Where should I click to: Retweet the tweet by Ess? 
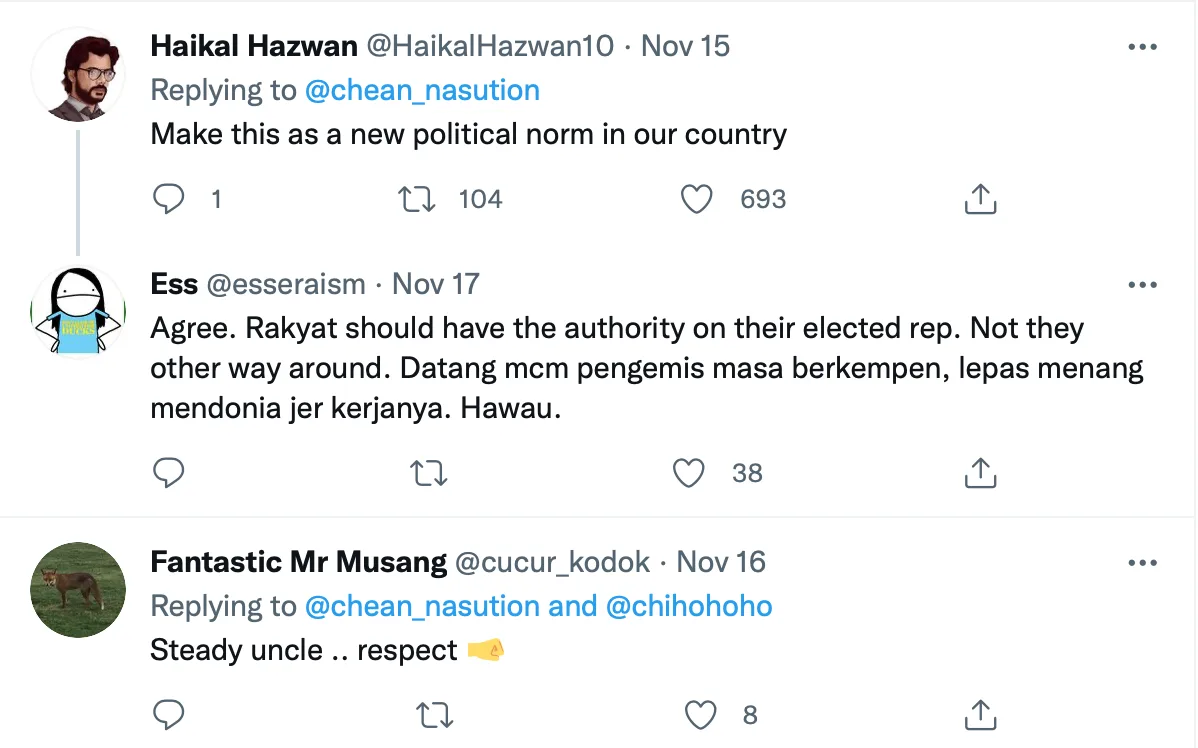click(x=430, y=472)
